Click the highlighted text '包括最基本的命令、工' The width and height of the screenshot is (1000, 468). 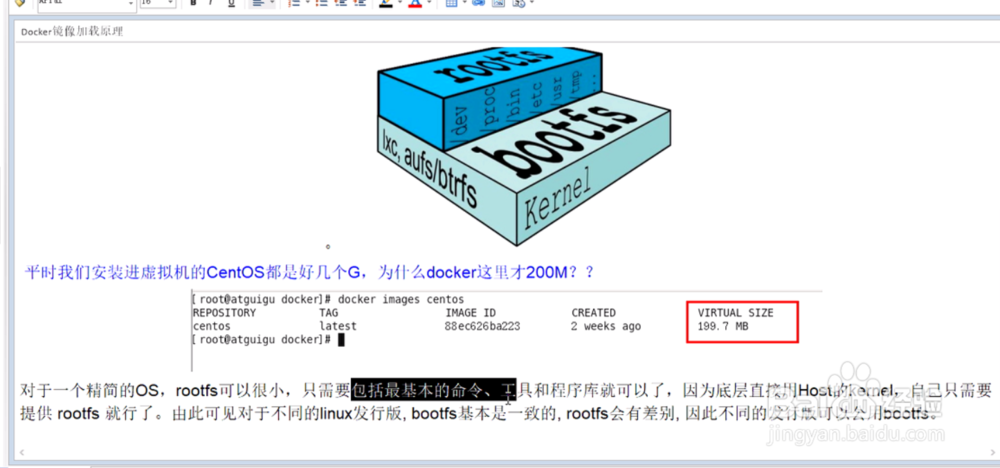(434, 388)
